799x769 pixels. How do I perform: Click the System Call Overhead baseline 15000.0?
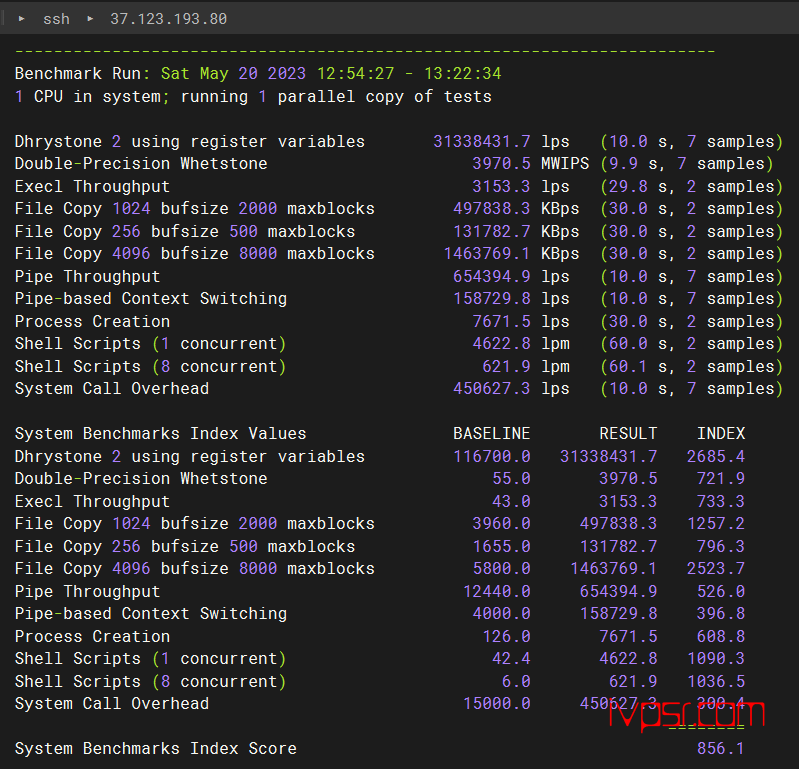497,703
